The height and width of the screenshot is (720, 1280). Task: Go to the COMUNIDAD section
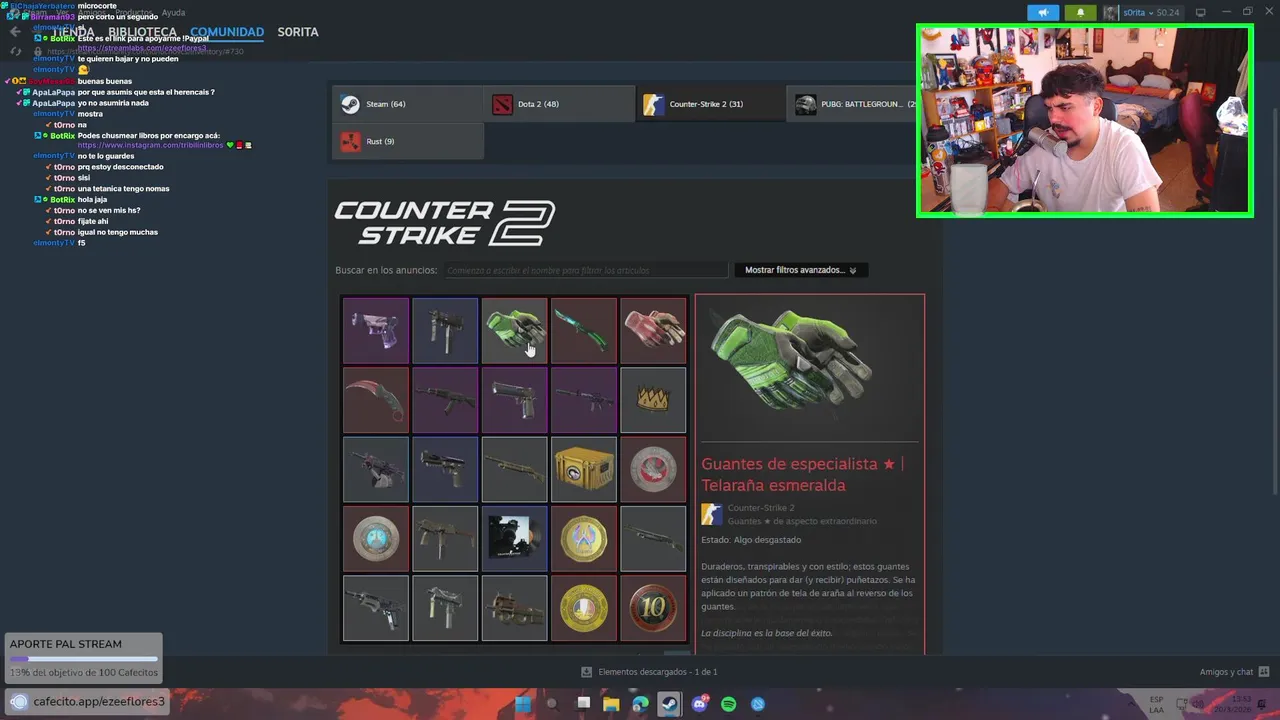pos(227,32)
